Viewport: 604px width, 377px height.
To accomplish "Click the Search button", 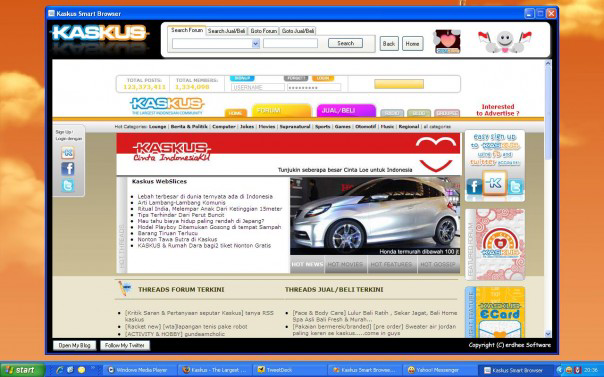I will pyautogui.click(x=345, y=43).
